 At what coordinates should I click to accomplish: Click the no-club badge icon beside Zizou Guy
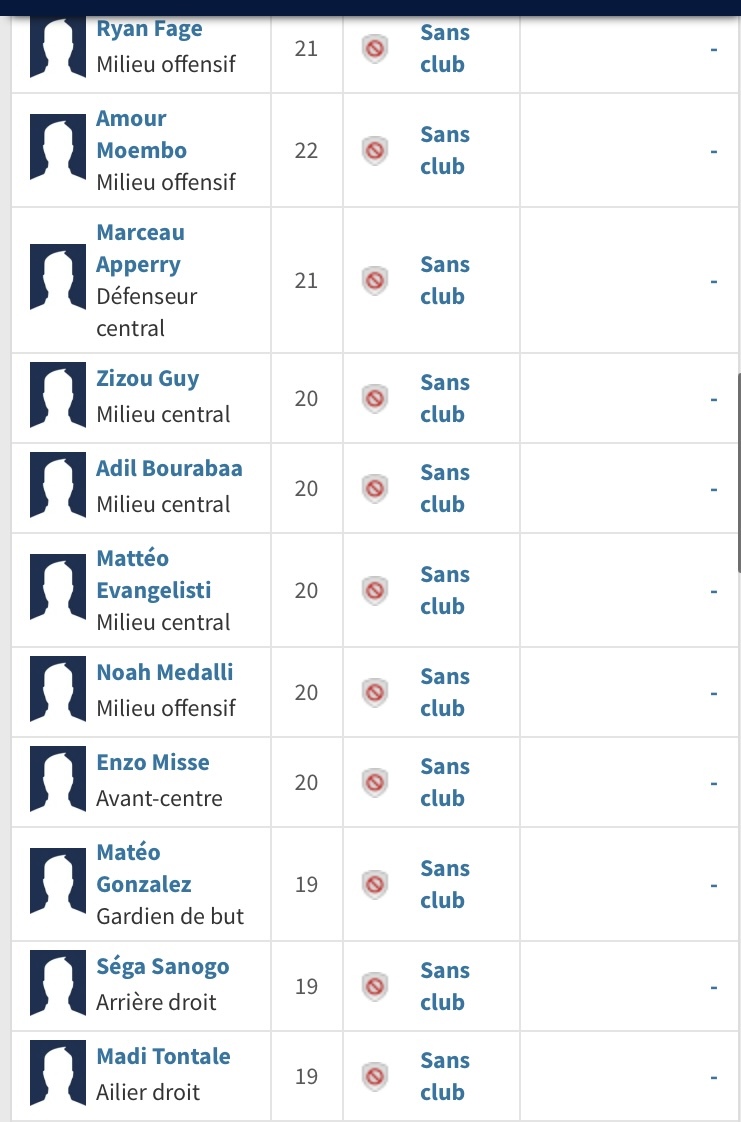coord(375,399)
